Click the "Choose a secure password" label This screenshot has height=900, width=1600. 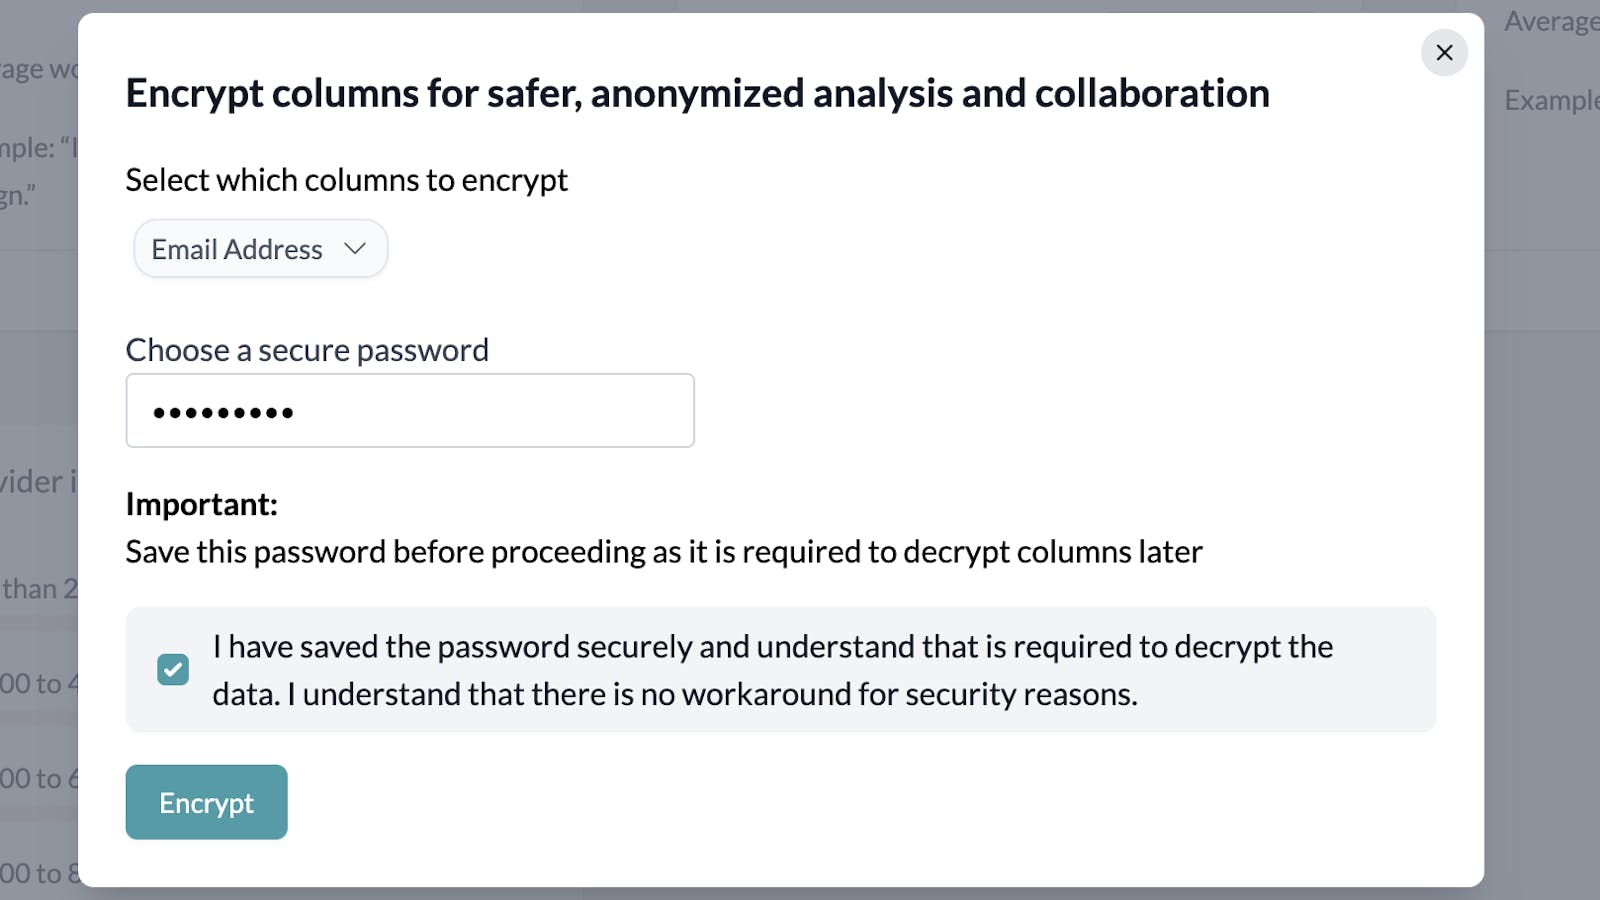point(307,349)
